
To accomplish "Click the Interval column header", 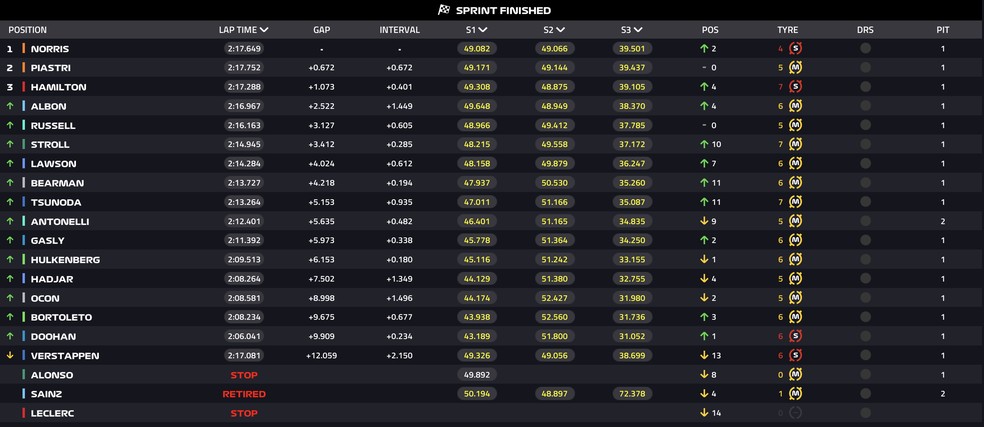I will pos(399,30).
